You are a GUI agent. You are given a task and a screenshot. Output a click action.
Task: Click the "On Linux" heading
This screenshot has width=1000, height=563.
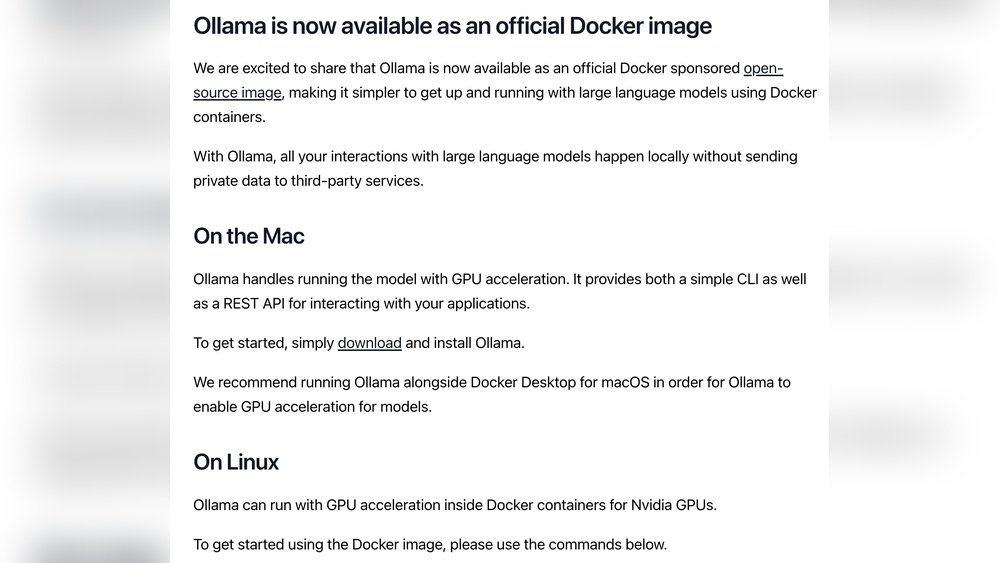tap(236, 462)
